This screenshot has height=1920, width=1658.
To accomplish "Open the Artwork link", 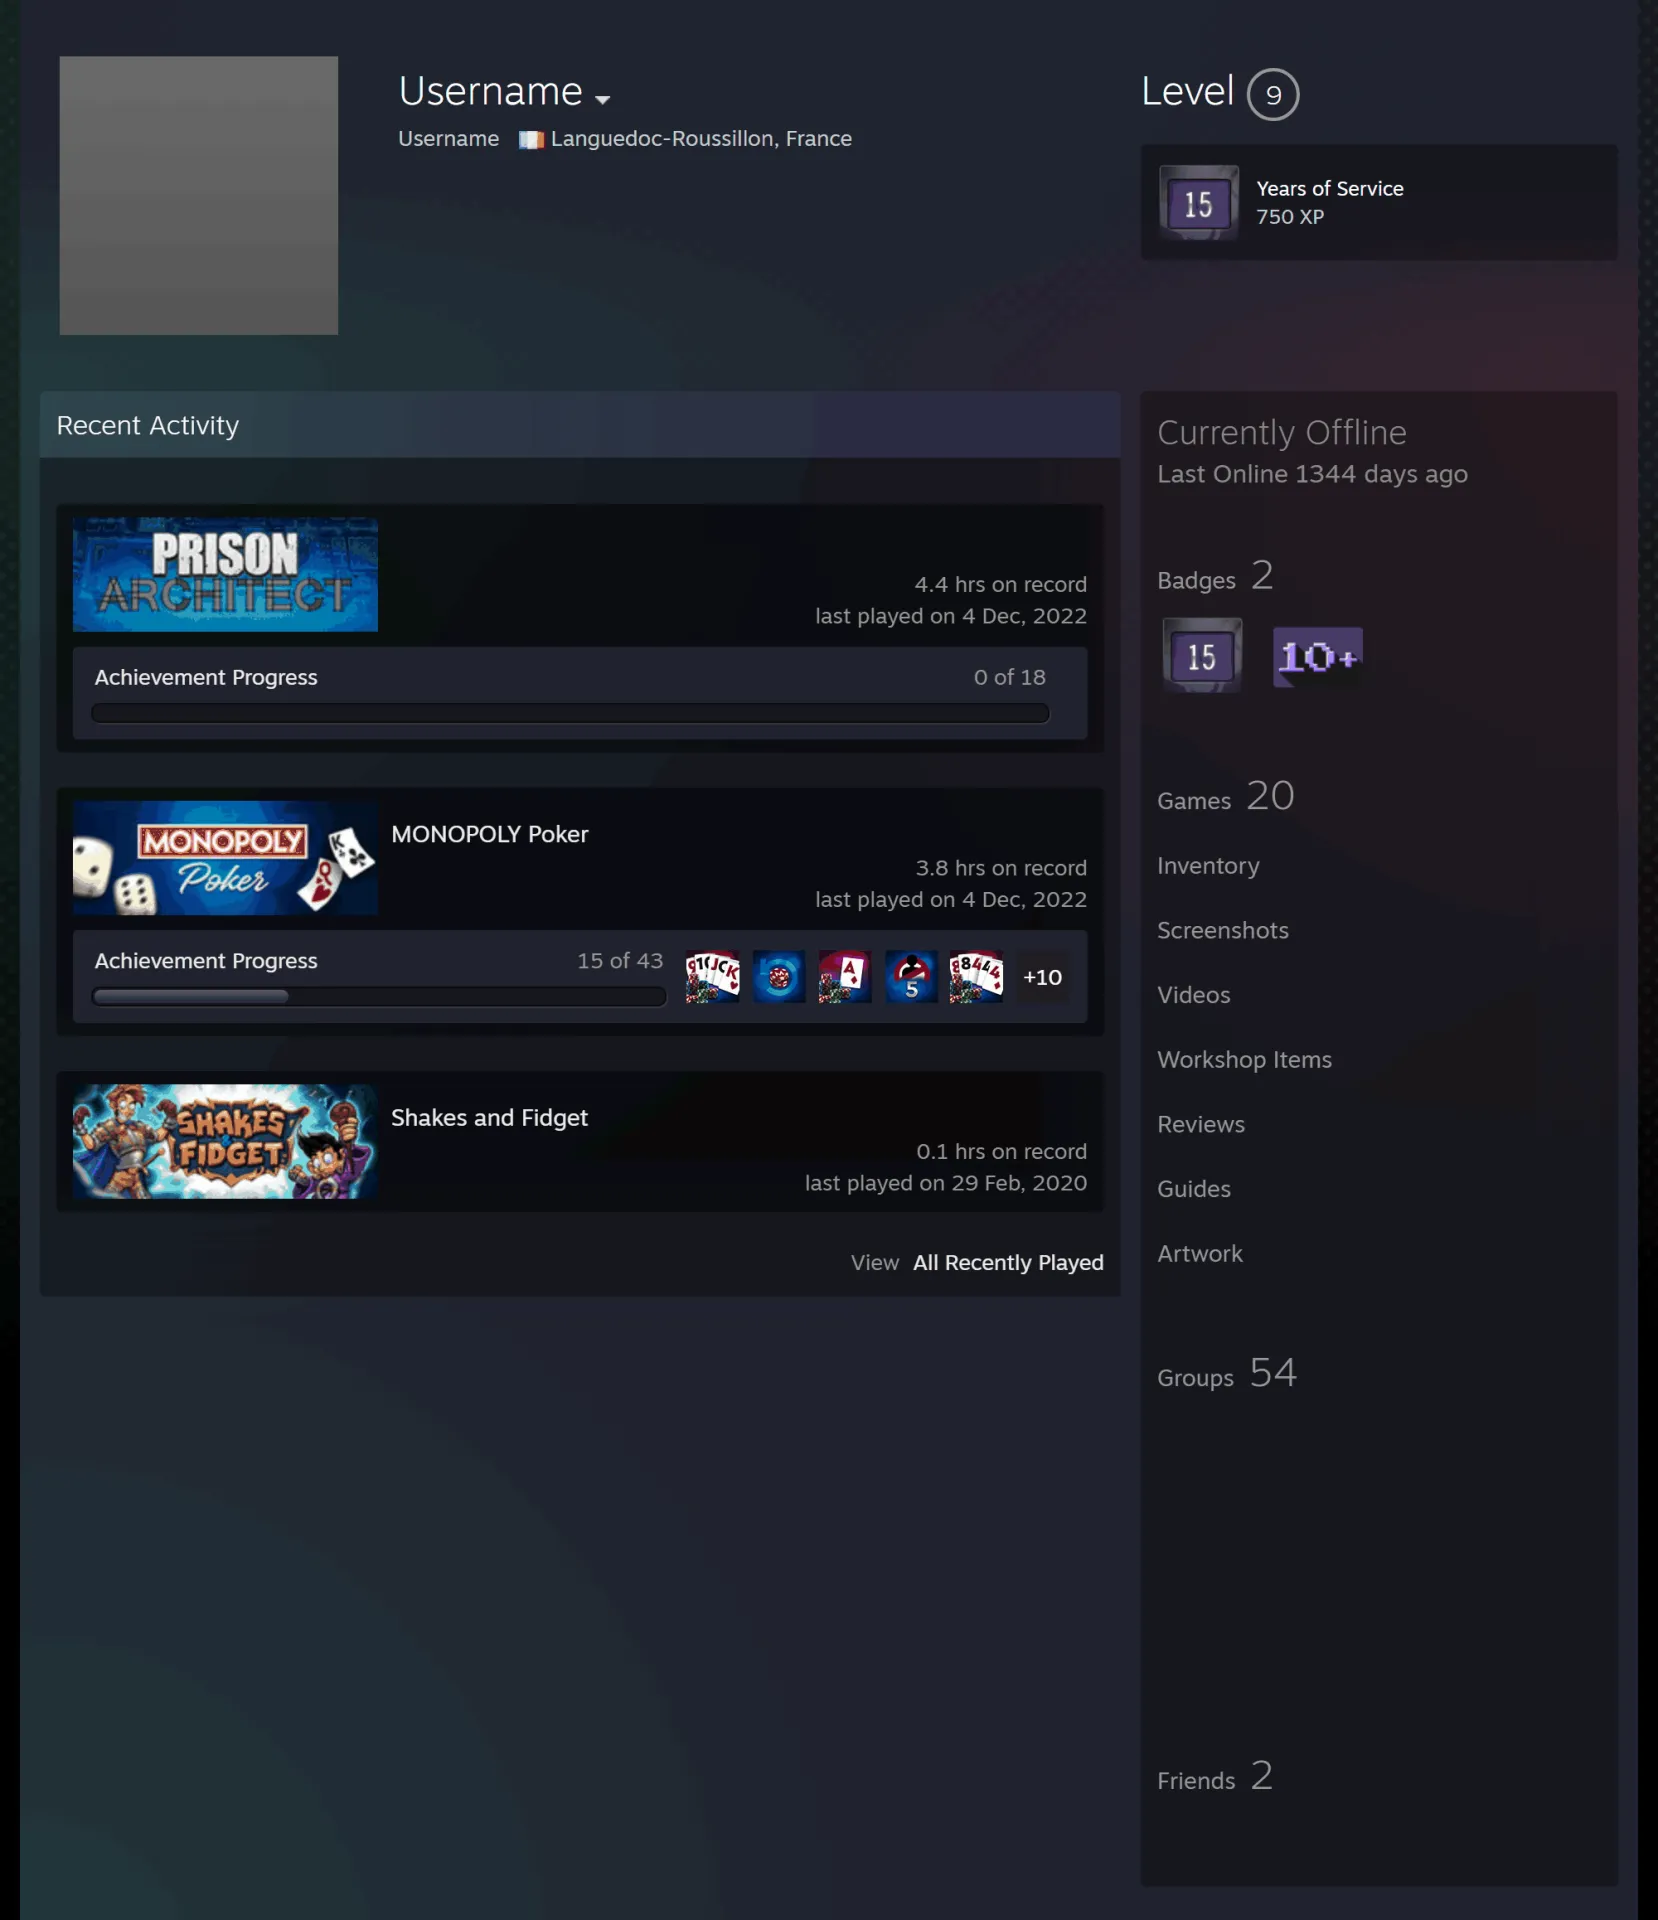I will (1200, 1253).
